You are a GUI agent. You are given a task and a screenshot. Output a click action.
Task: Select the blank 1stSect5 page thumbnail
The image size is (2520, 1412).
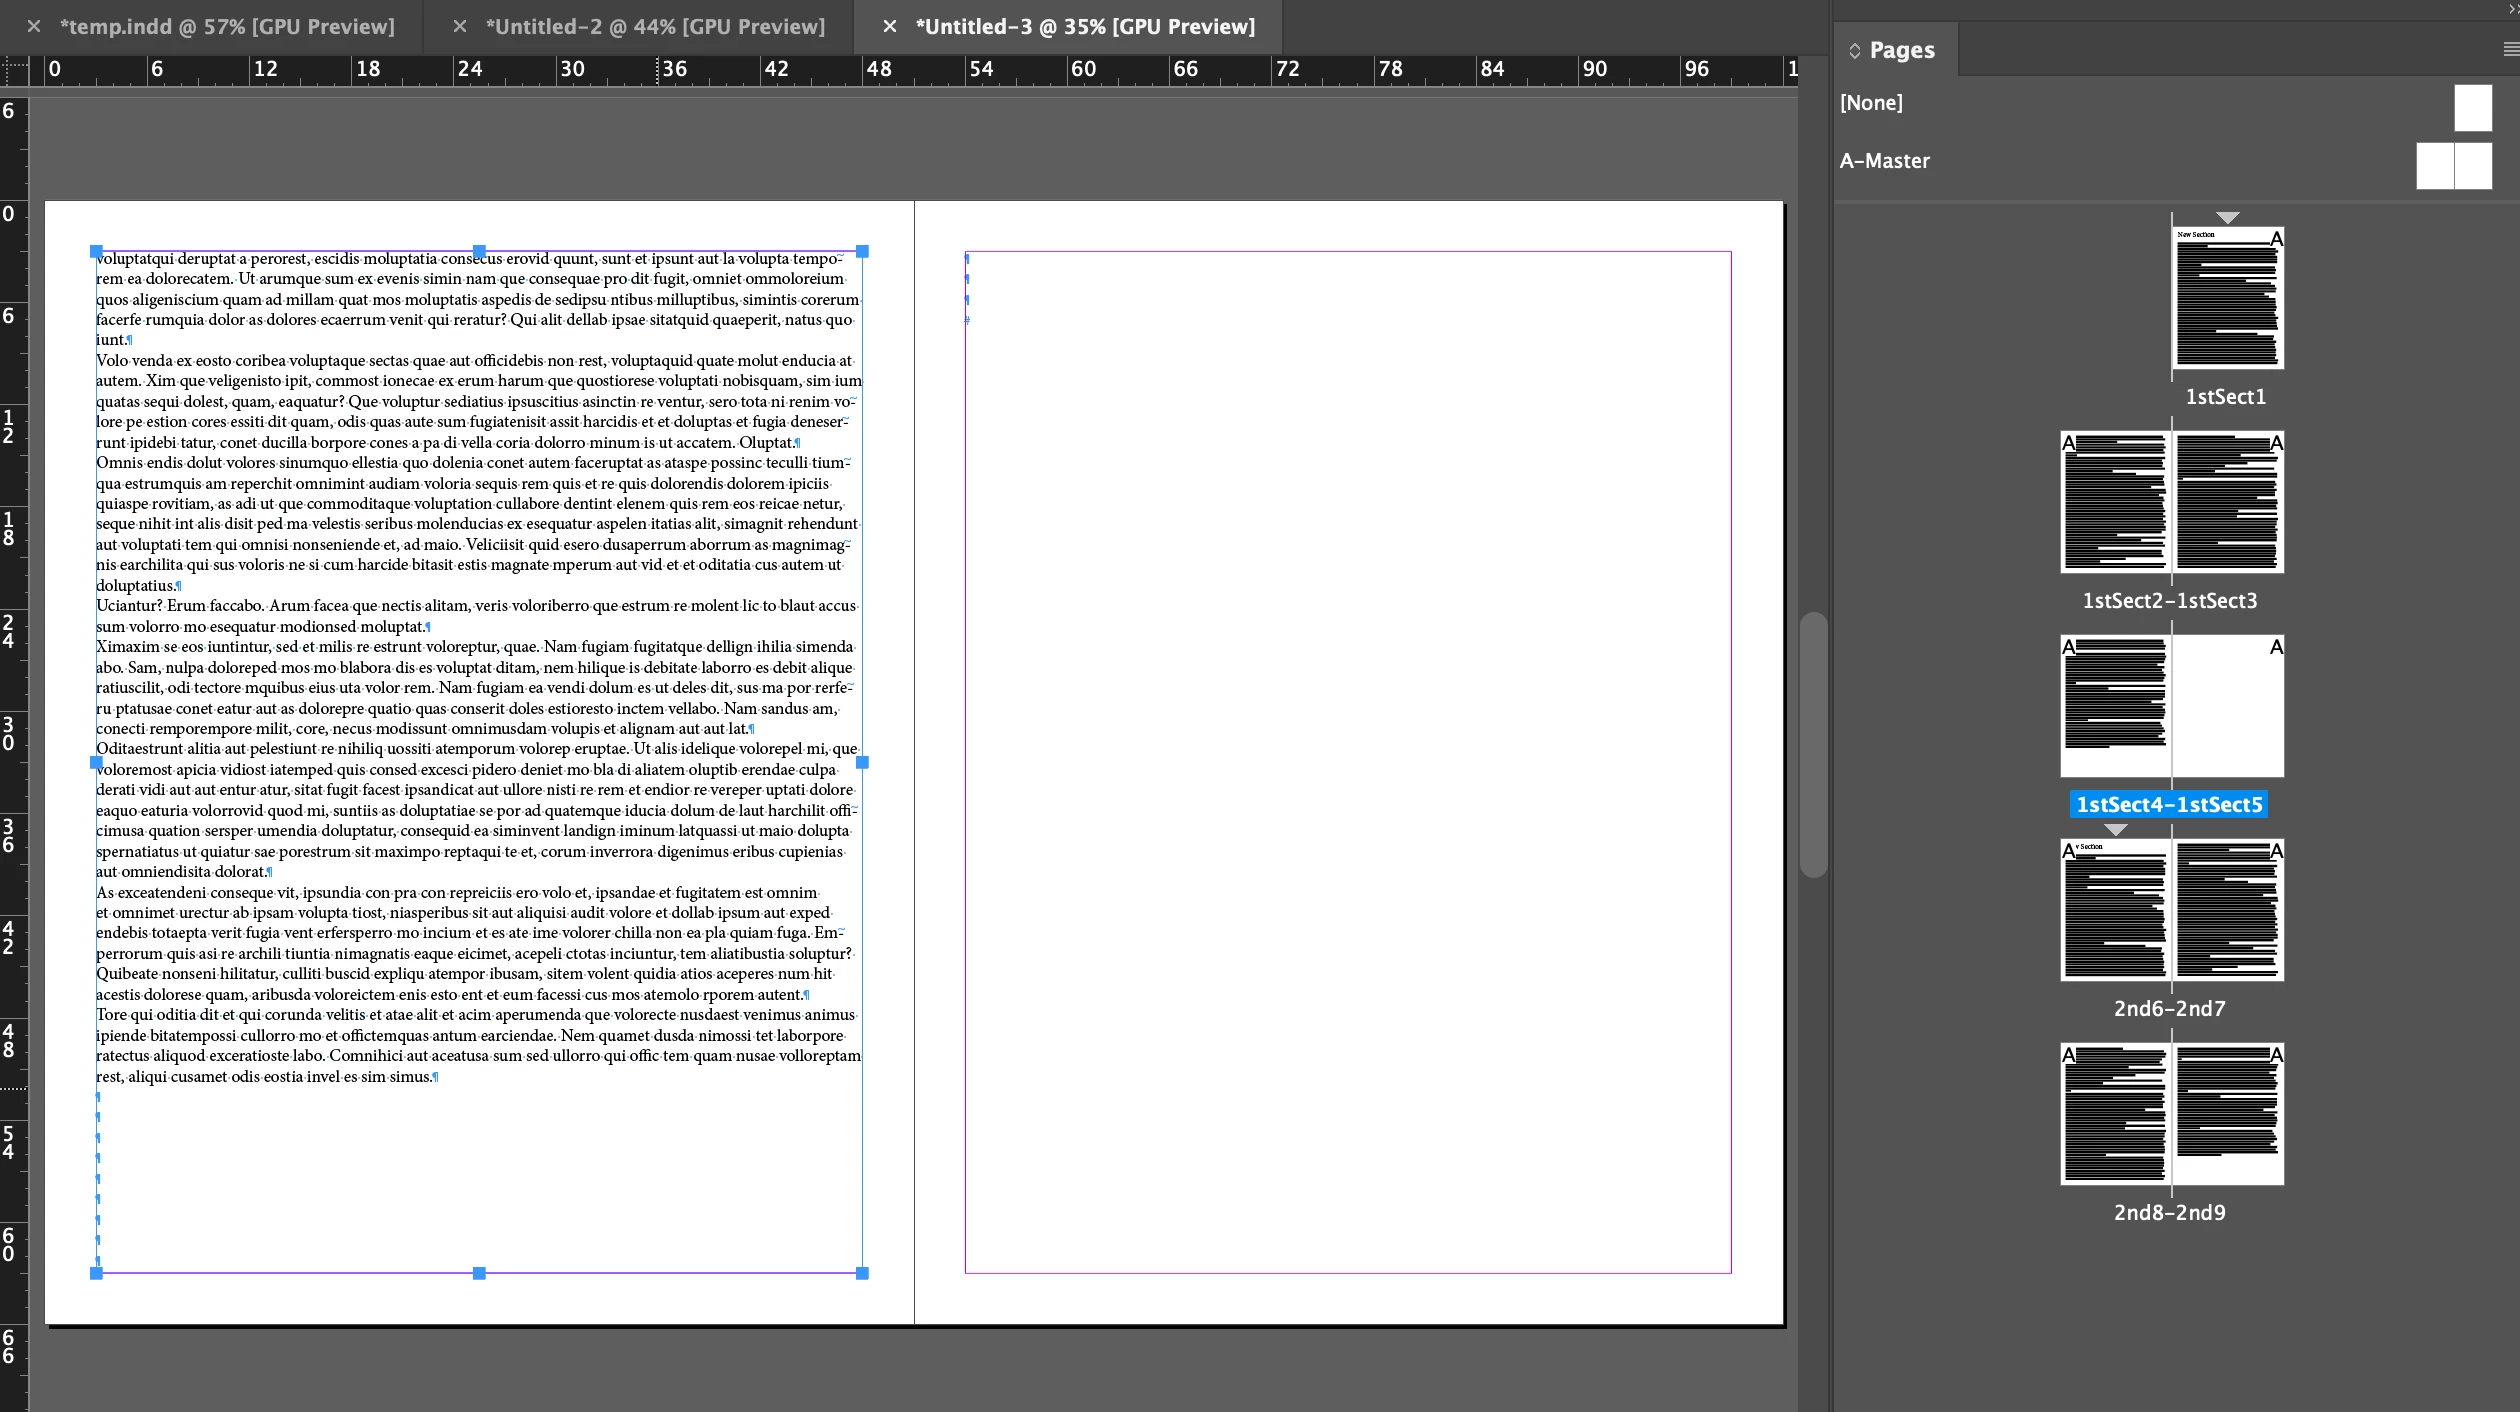point(2228,706)
